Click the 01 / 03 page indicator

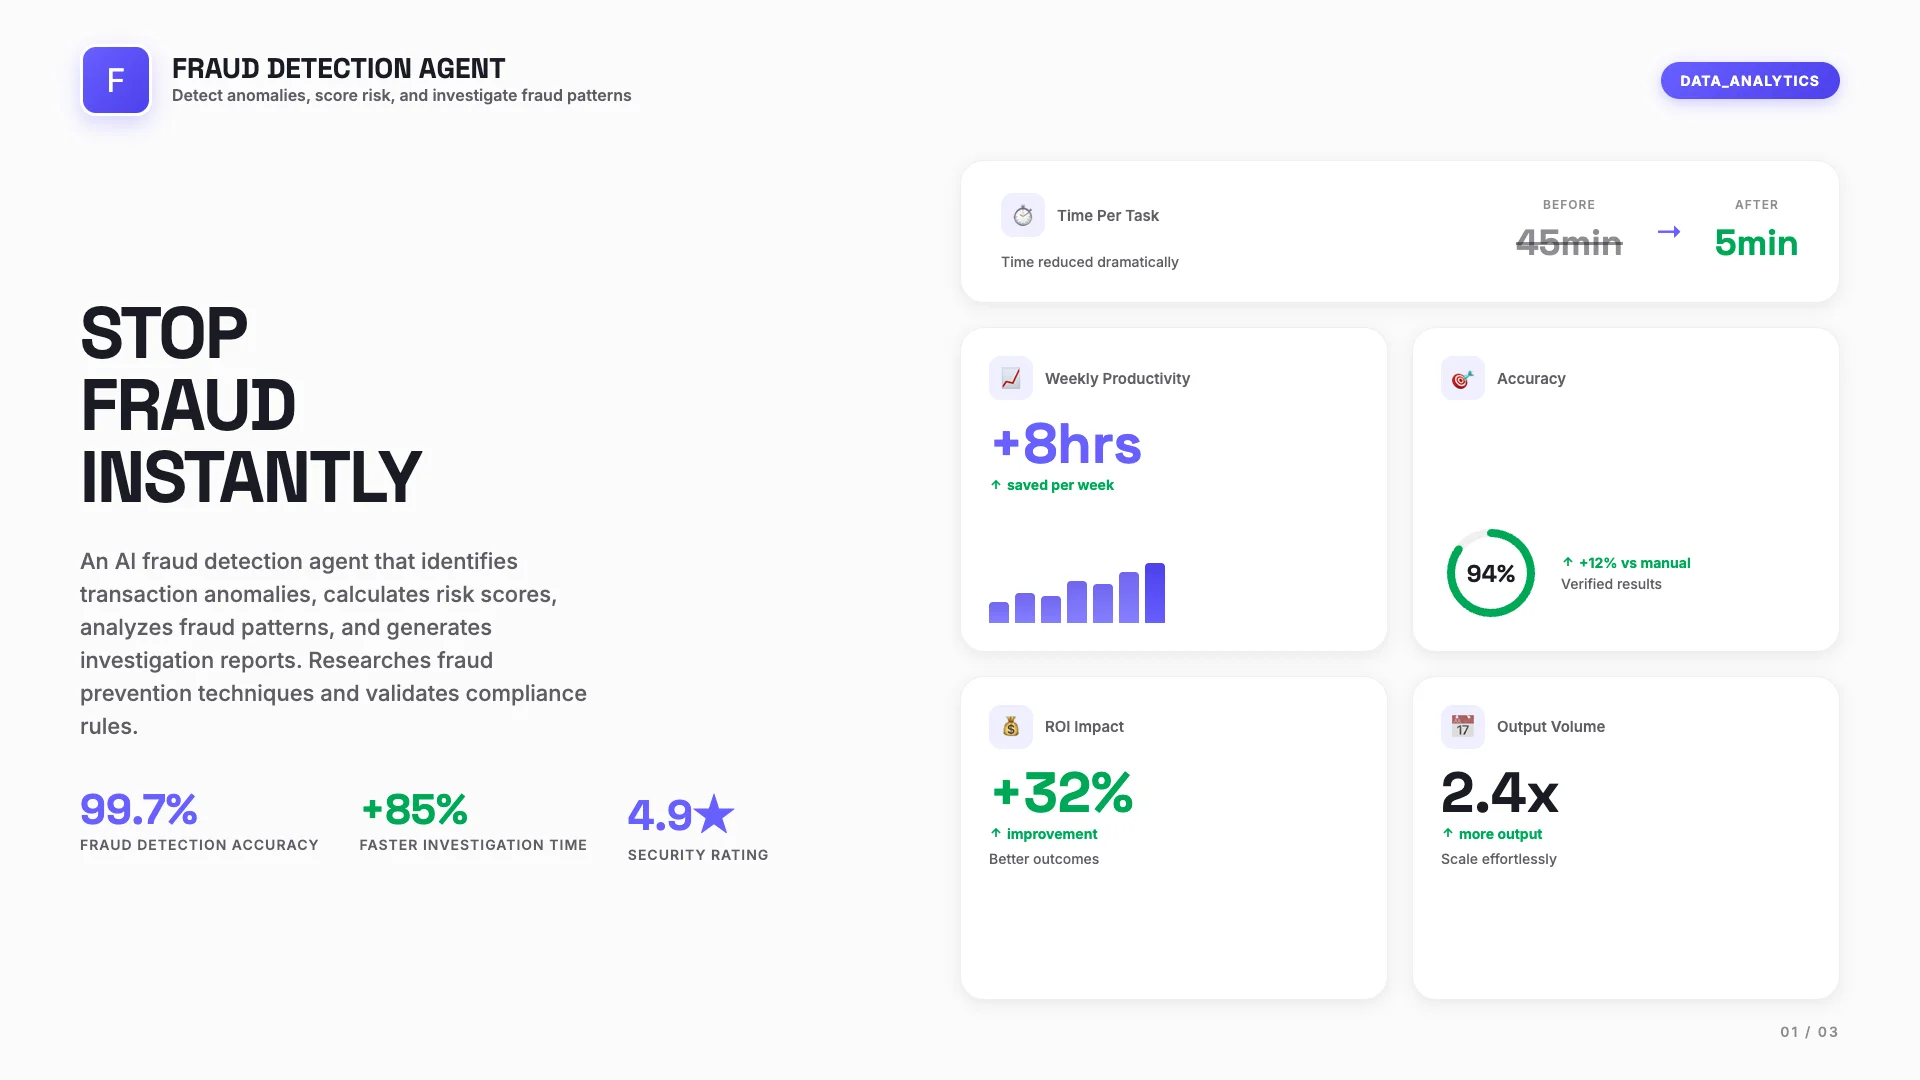(1808, 1031)
